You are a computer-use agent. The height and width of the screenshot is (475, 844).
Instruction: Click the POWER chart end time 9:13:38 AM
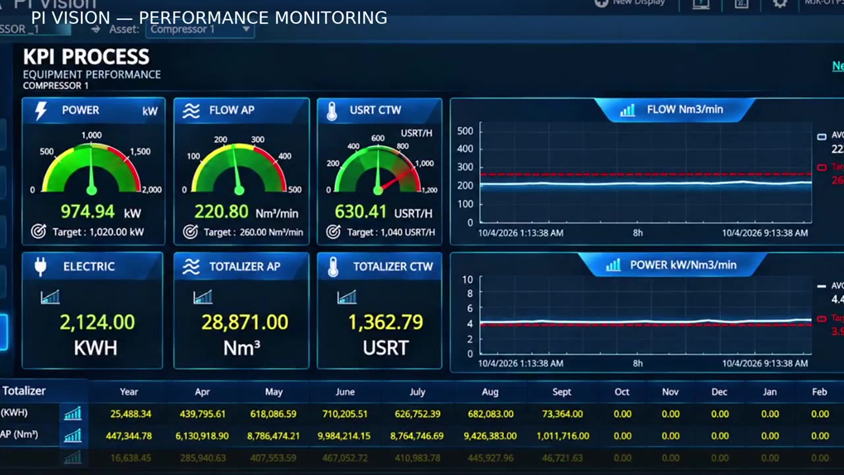[765, 364]
